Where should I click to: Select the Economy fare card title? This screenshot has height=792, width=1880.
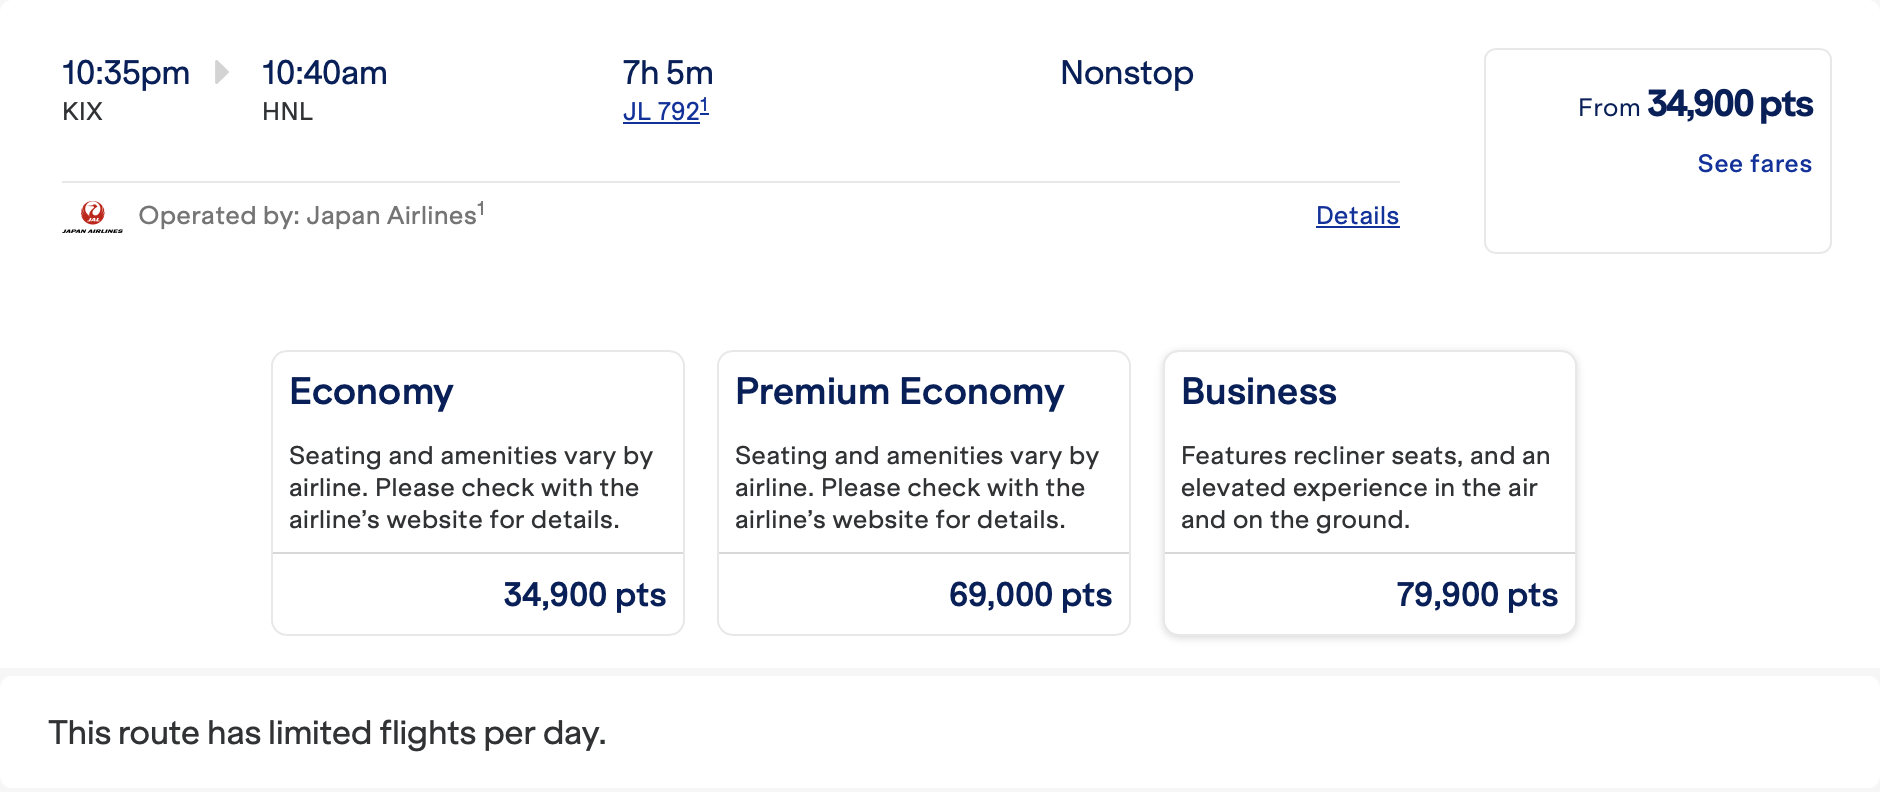pos(371,392)
